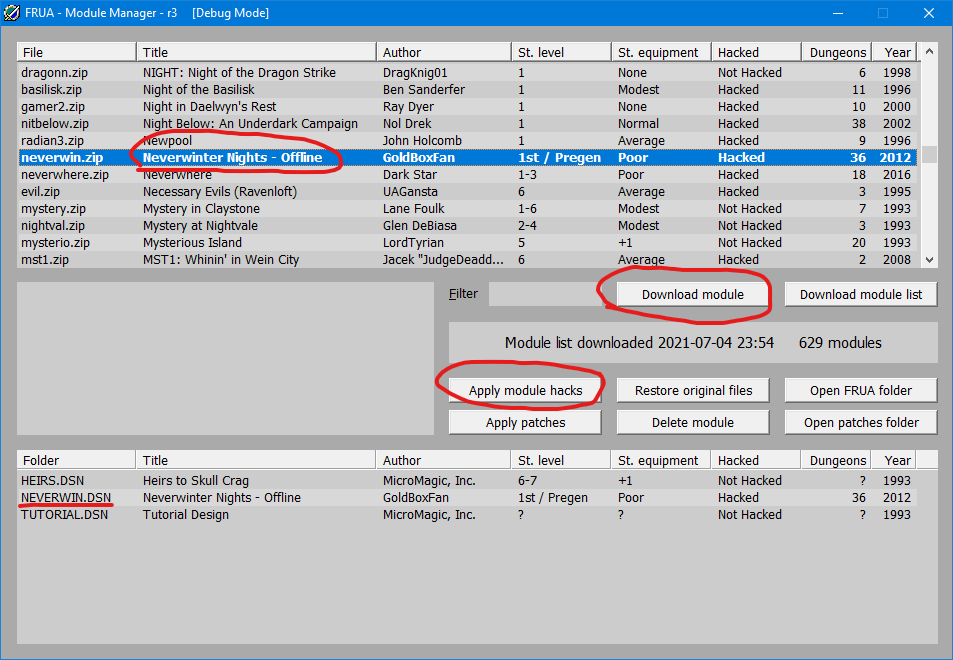This screenshot has height=660, width=953.
Task: Click the Download module list button
Action: (861, 294)
